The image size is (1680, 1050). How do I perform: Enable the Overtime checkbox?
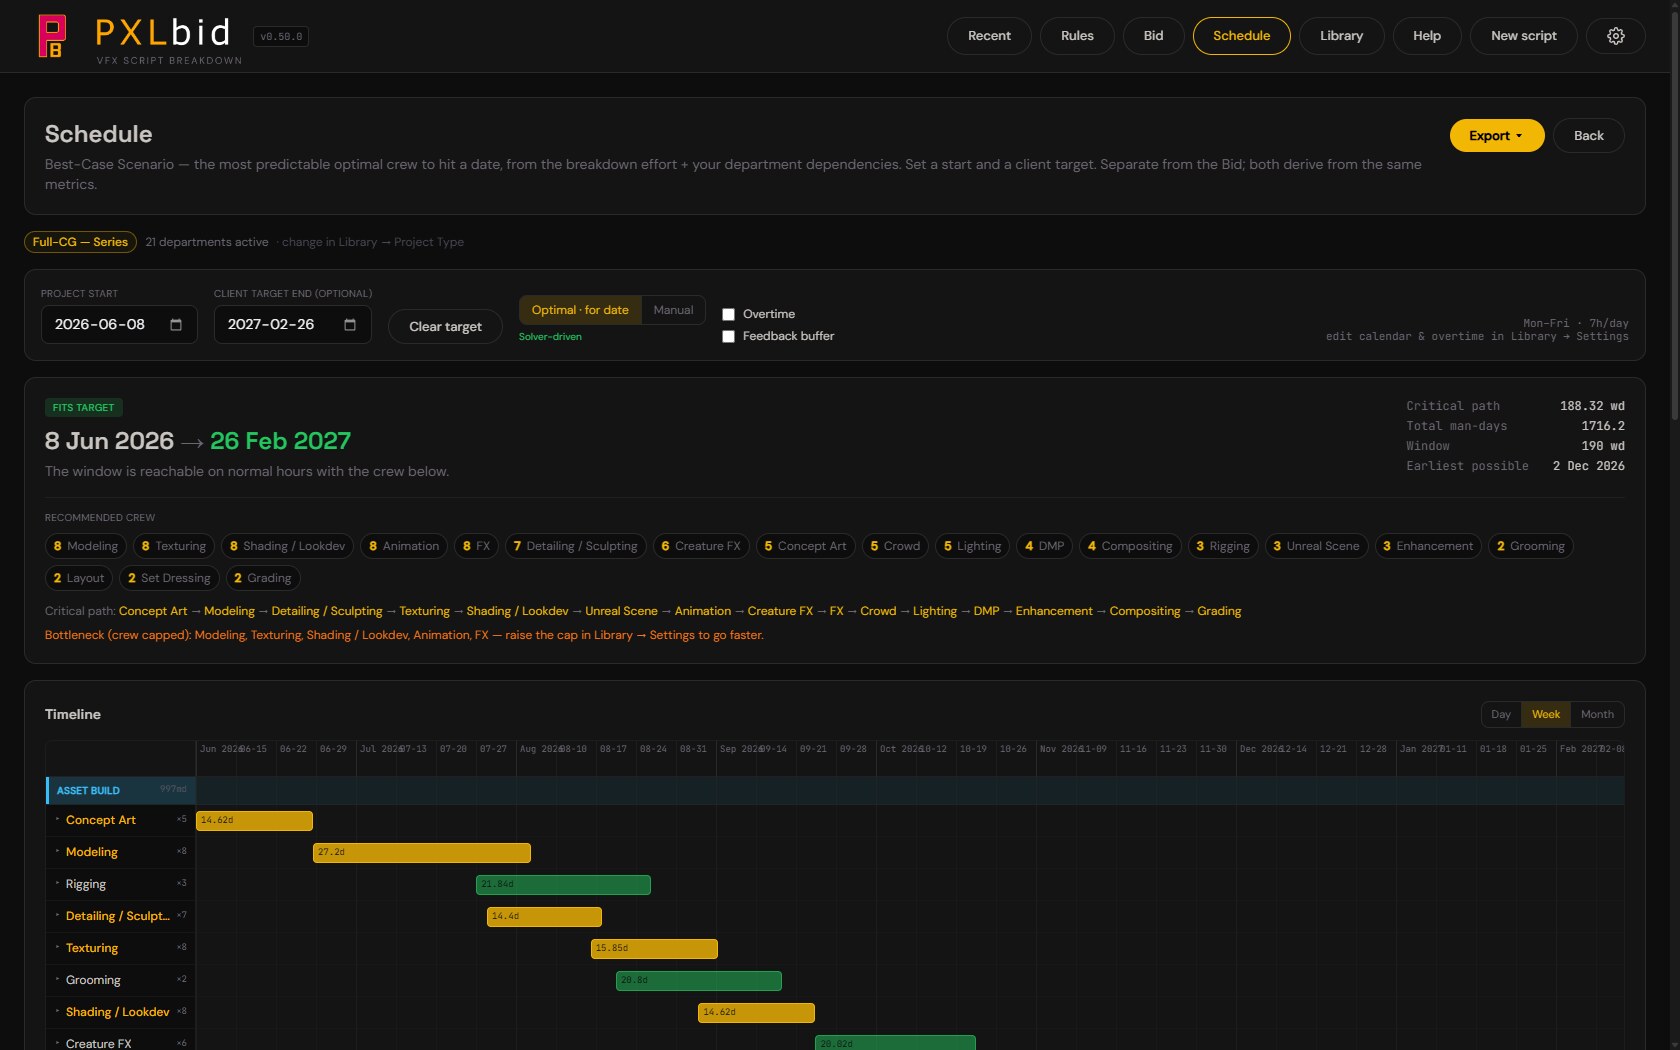pos(728,314)
